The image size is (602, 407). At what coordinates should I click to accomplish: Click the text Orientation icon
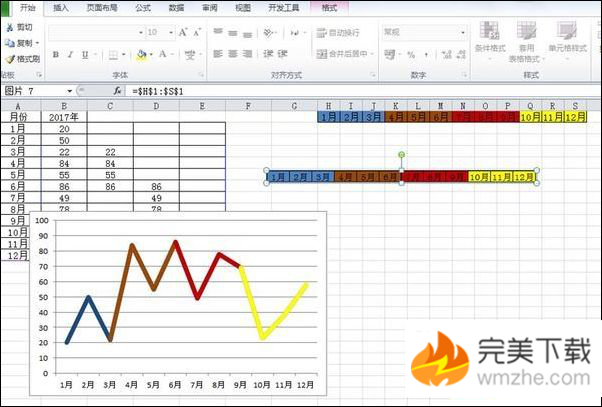(268, 33)
